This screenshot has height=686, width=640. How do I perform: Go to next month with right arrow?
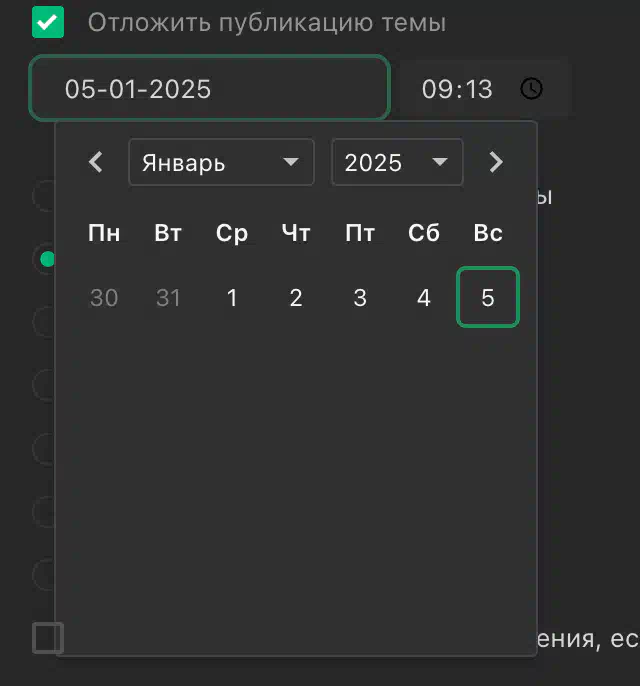pos(496,162)
